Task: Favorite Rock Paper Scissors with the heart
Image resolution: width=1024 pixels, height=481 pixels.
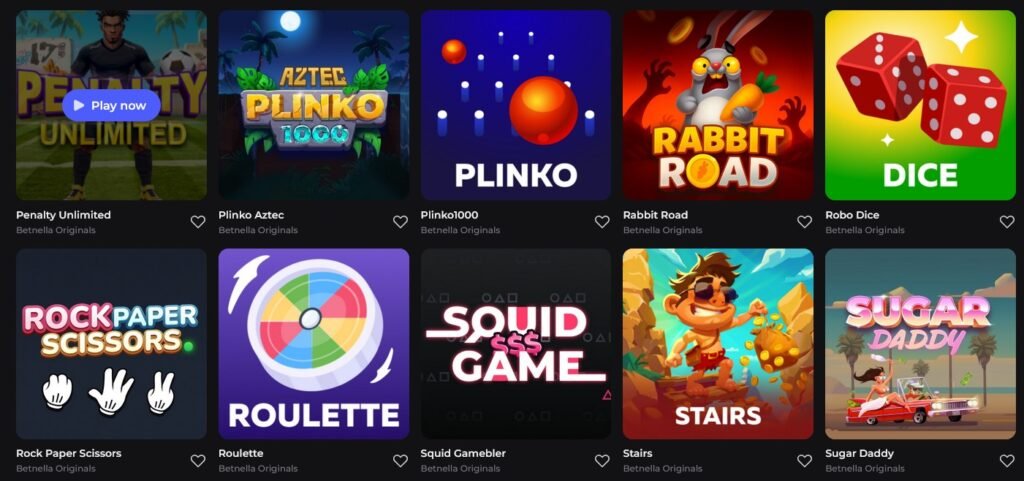Action: [x=198, y=461]
